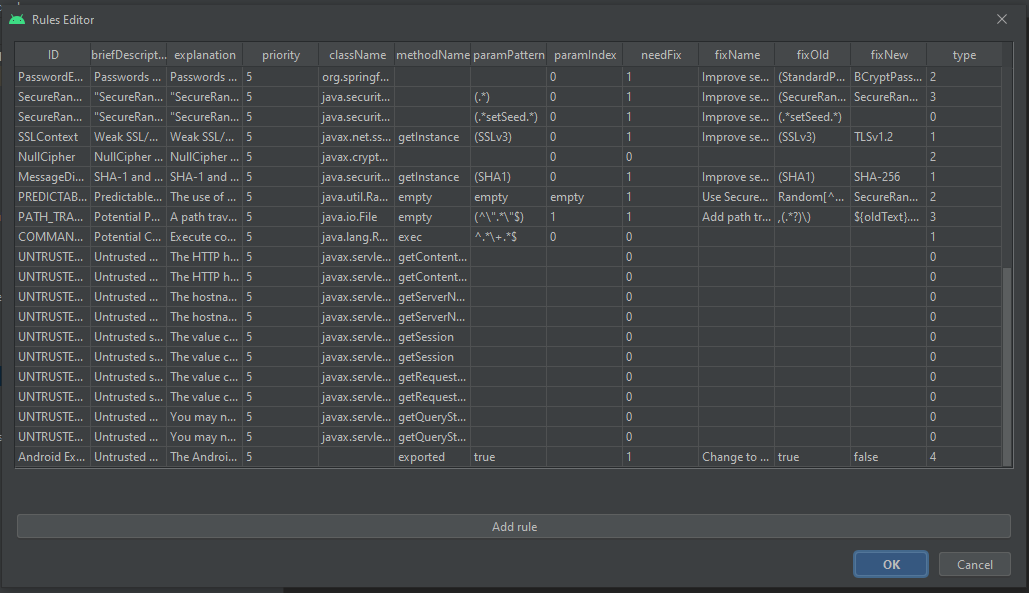The width and height of the screenshot is (1029, 593).
Task: Click the 'A path trav...' explanation cell
Action: point(205,216)
